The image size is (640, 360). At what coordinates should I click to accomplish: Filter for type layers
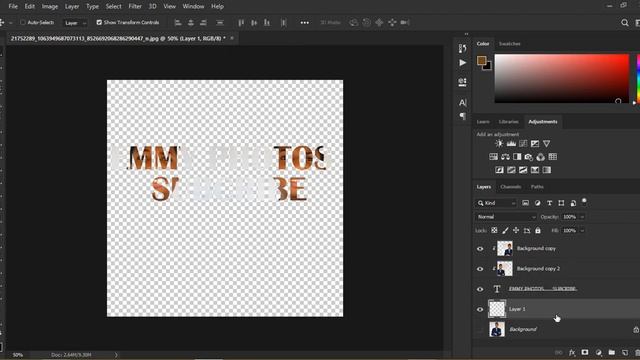pos(549,203)
